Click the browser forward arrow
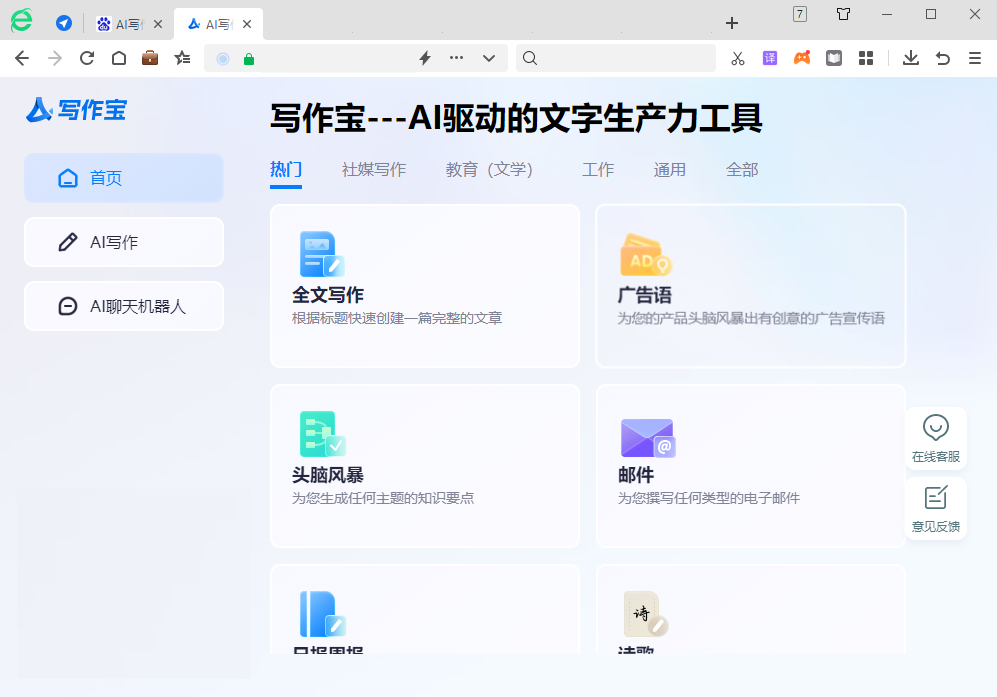This screenshot has width=997, height=697. (55, 59)
